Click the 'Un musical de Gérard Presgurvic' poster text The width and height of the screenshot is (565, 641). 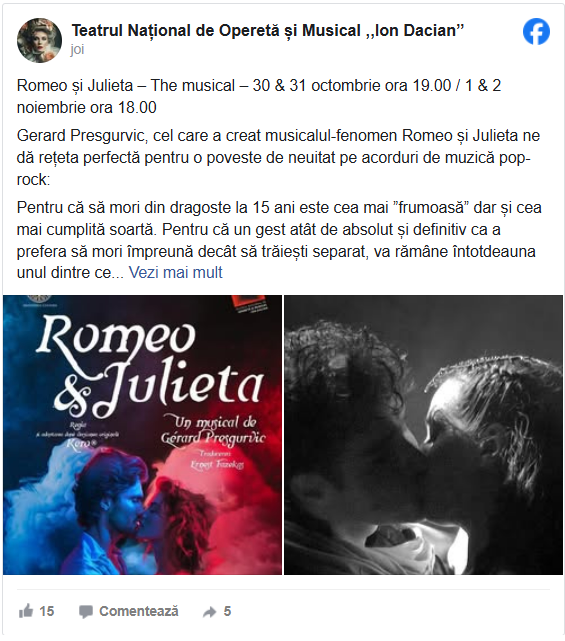213,430
